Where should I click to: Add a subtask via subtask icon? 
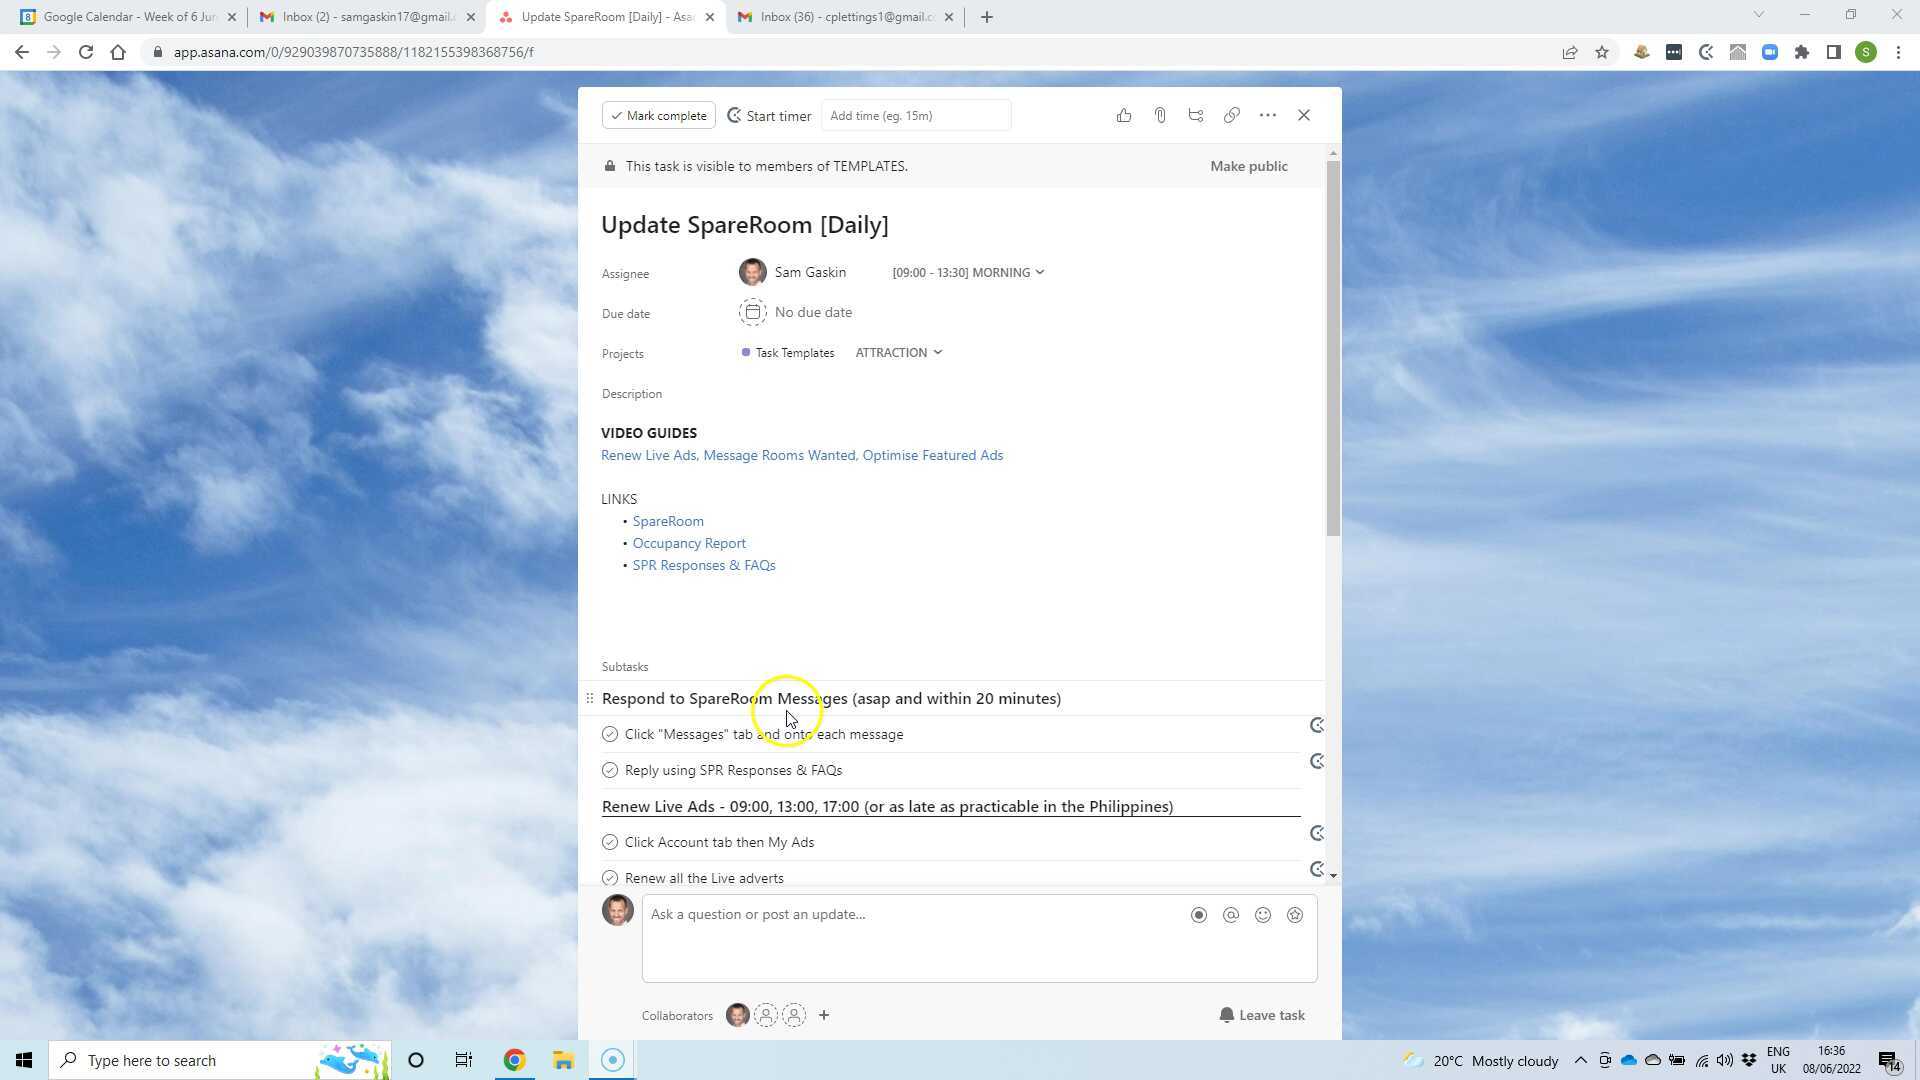pos(1196,115)
